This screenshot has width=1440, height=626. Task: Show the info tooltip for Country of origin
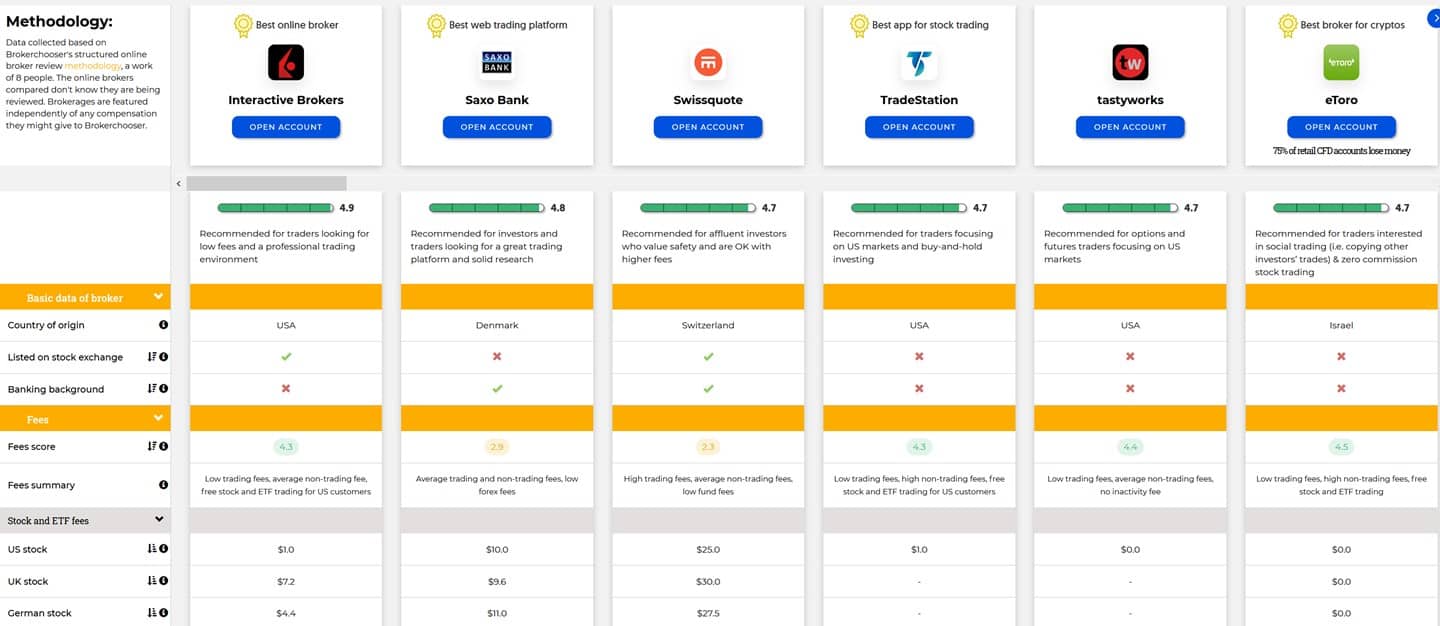(x=163, y=325)
